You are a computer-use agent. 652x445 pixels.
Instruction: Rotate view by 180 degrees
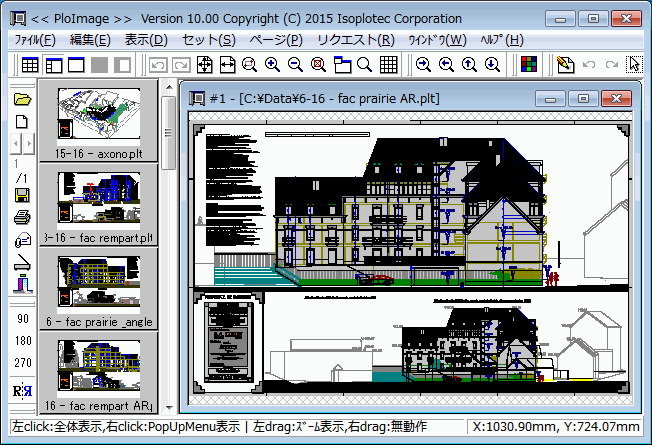[23, 341]
